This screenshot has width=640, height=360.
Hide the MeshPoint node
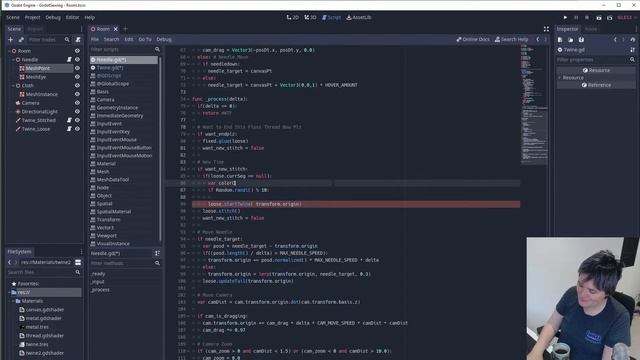click(x=77, y=68)
